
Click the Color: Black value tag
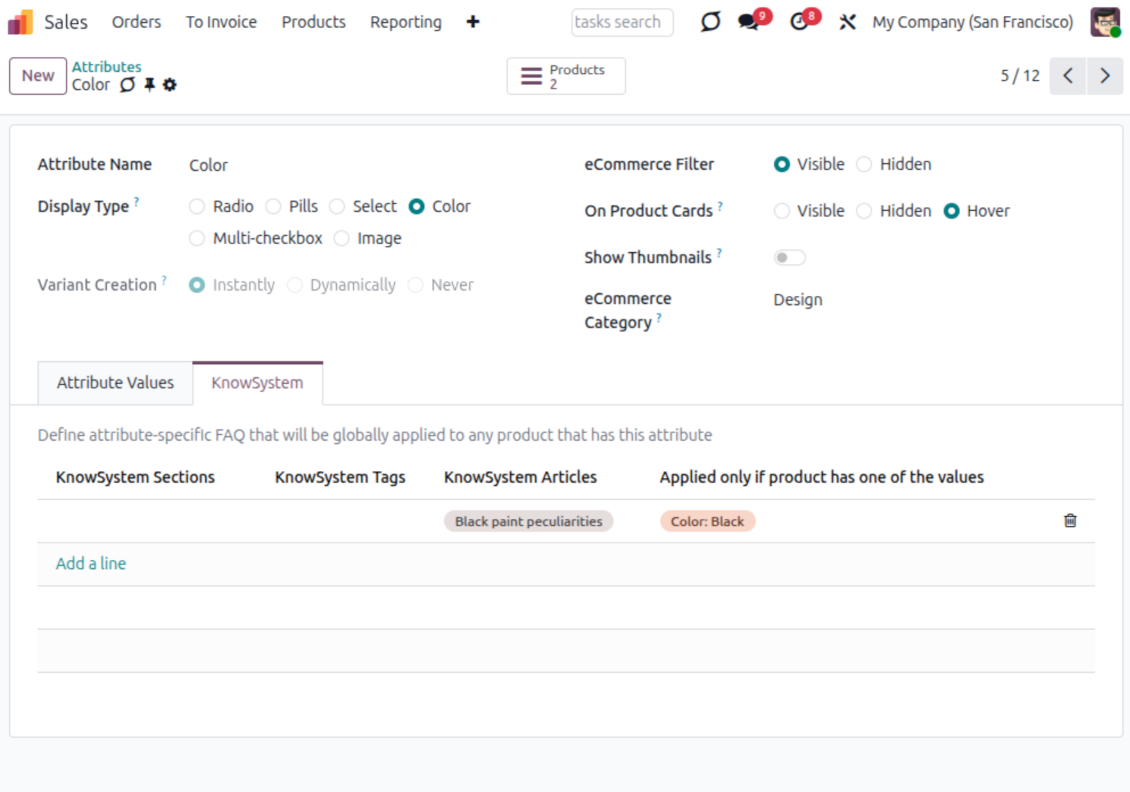[707, 521]
